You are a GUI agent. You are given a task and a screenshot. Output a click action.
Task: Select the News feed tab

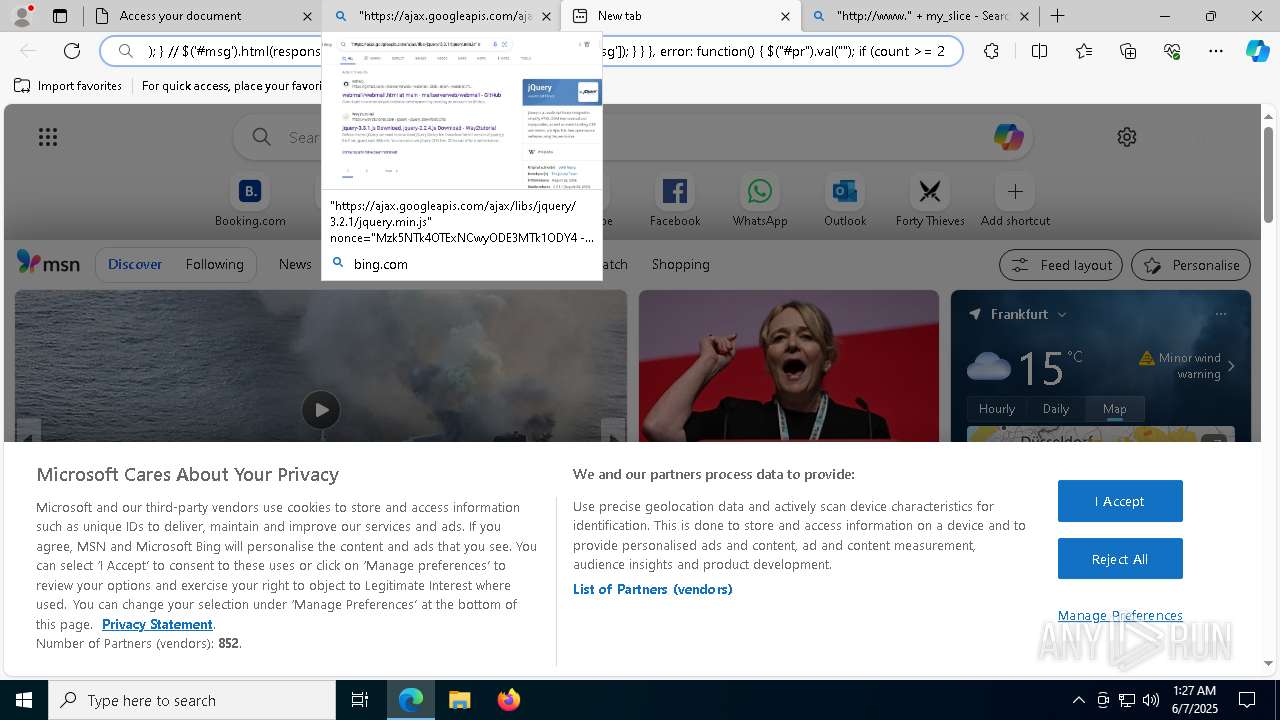(x=295, y=264)
